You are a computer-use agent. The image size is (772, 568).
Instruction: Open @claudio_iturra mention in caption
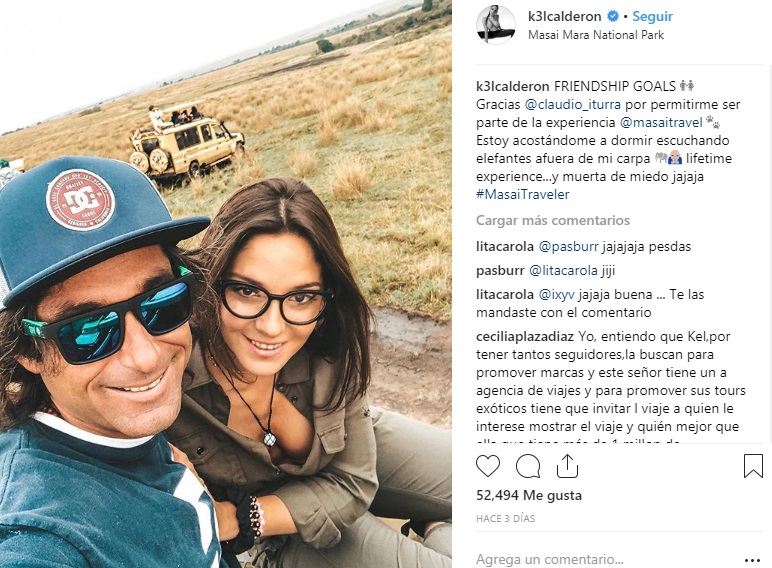point(573,104)
